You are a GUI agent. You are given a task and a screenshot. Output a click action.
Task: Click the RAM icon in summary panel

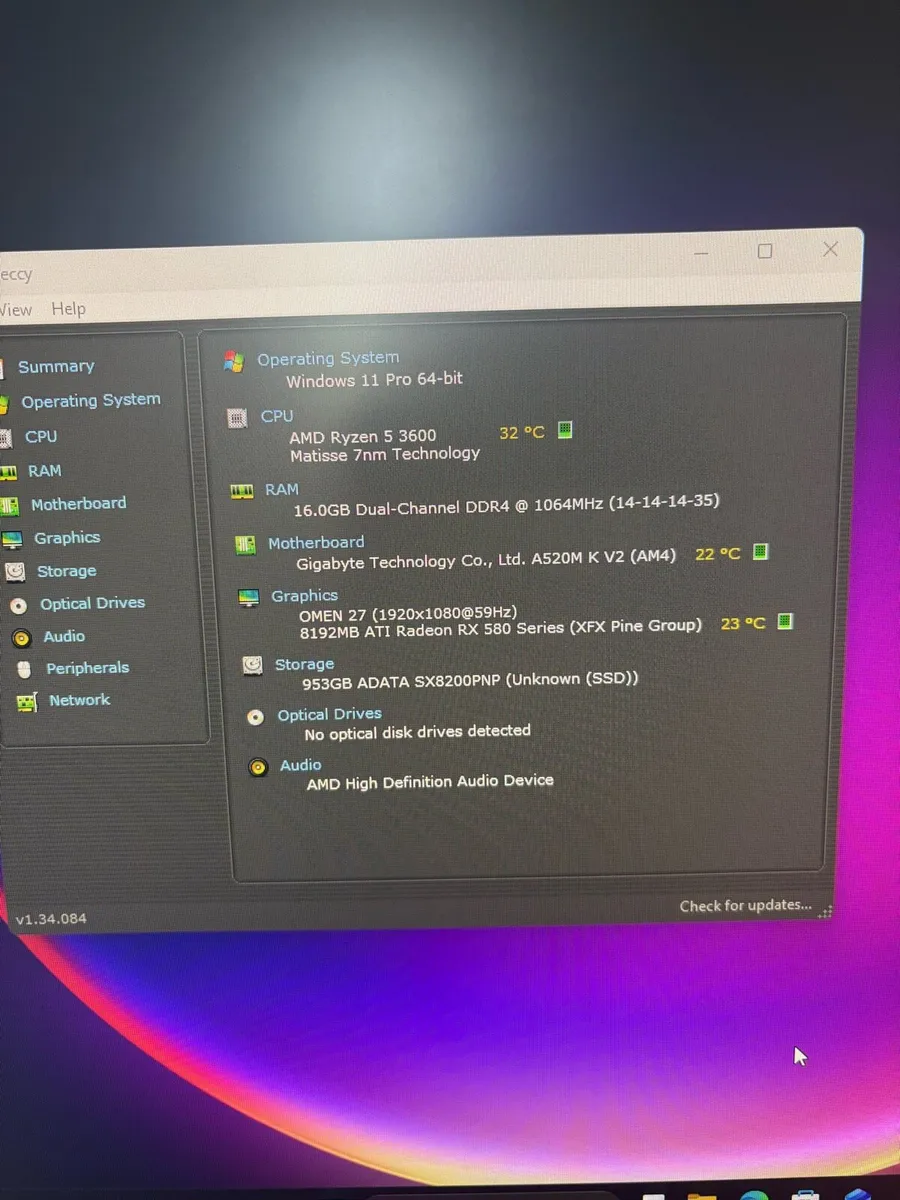242,491
